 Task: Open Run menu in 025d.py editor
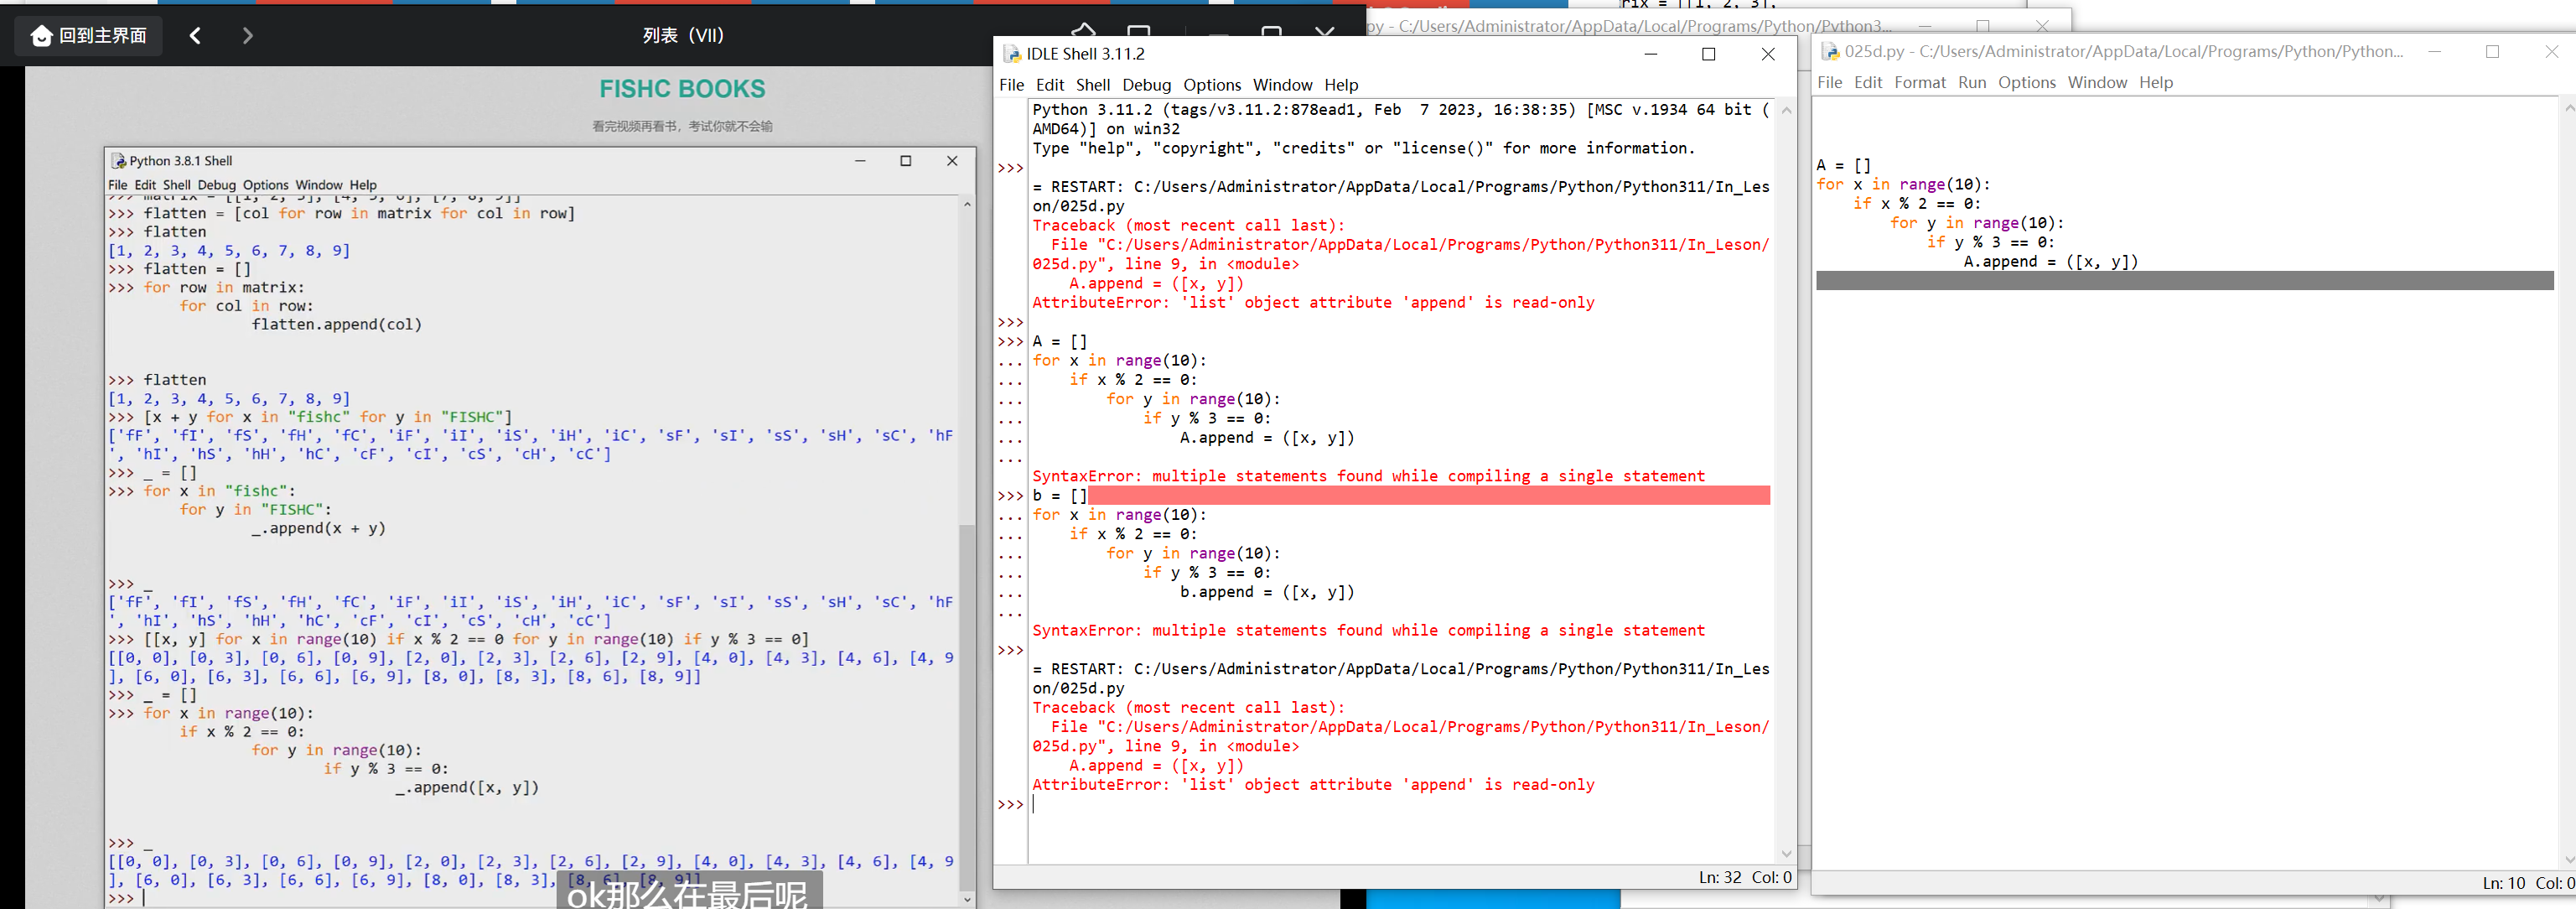click(1972, 82)
